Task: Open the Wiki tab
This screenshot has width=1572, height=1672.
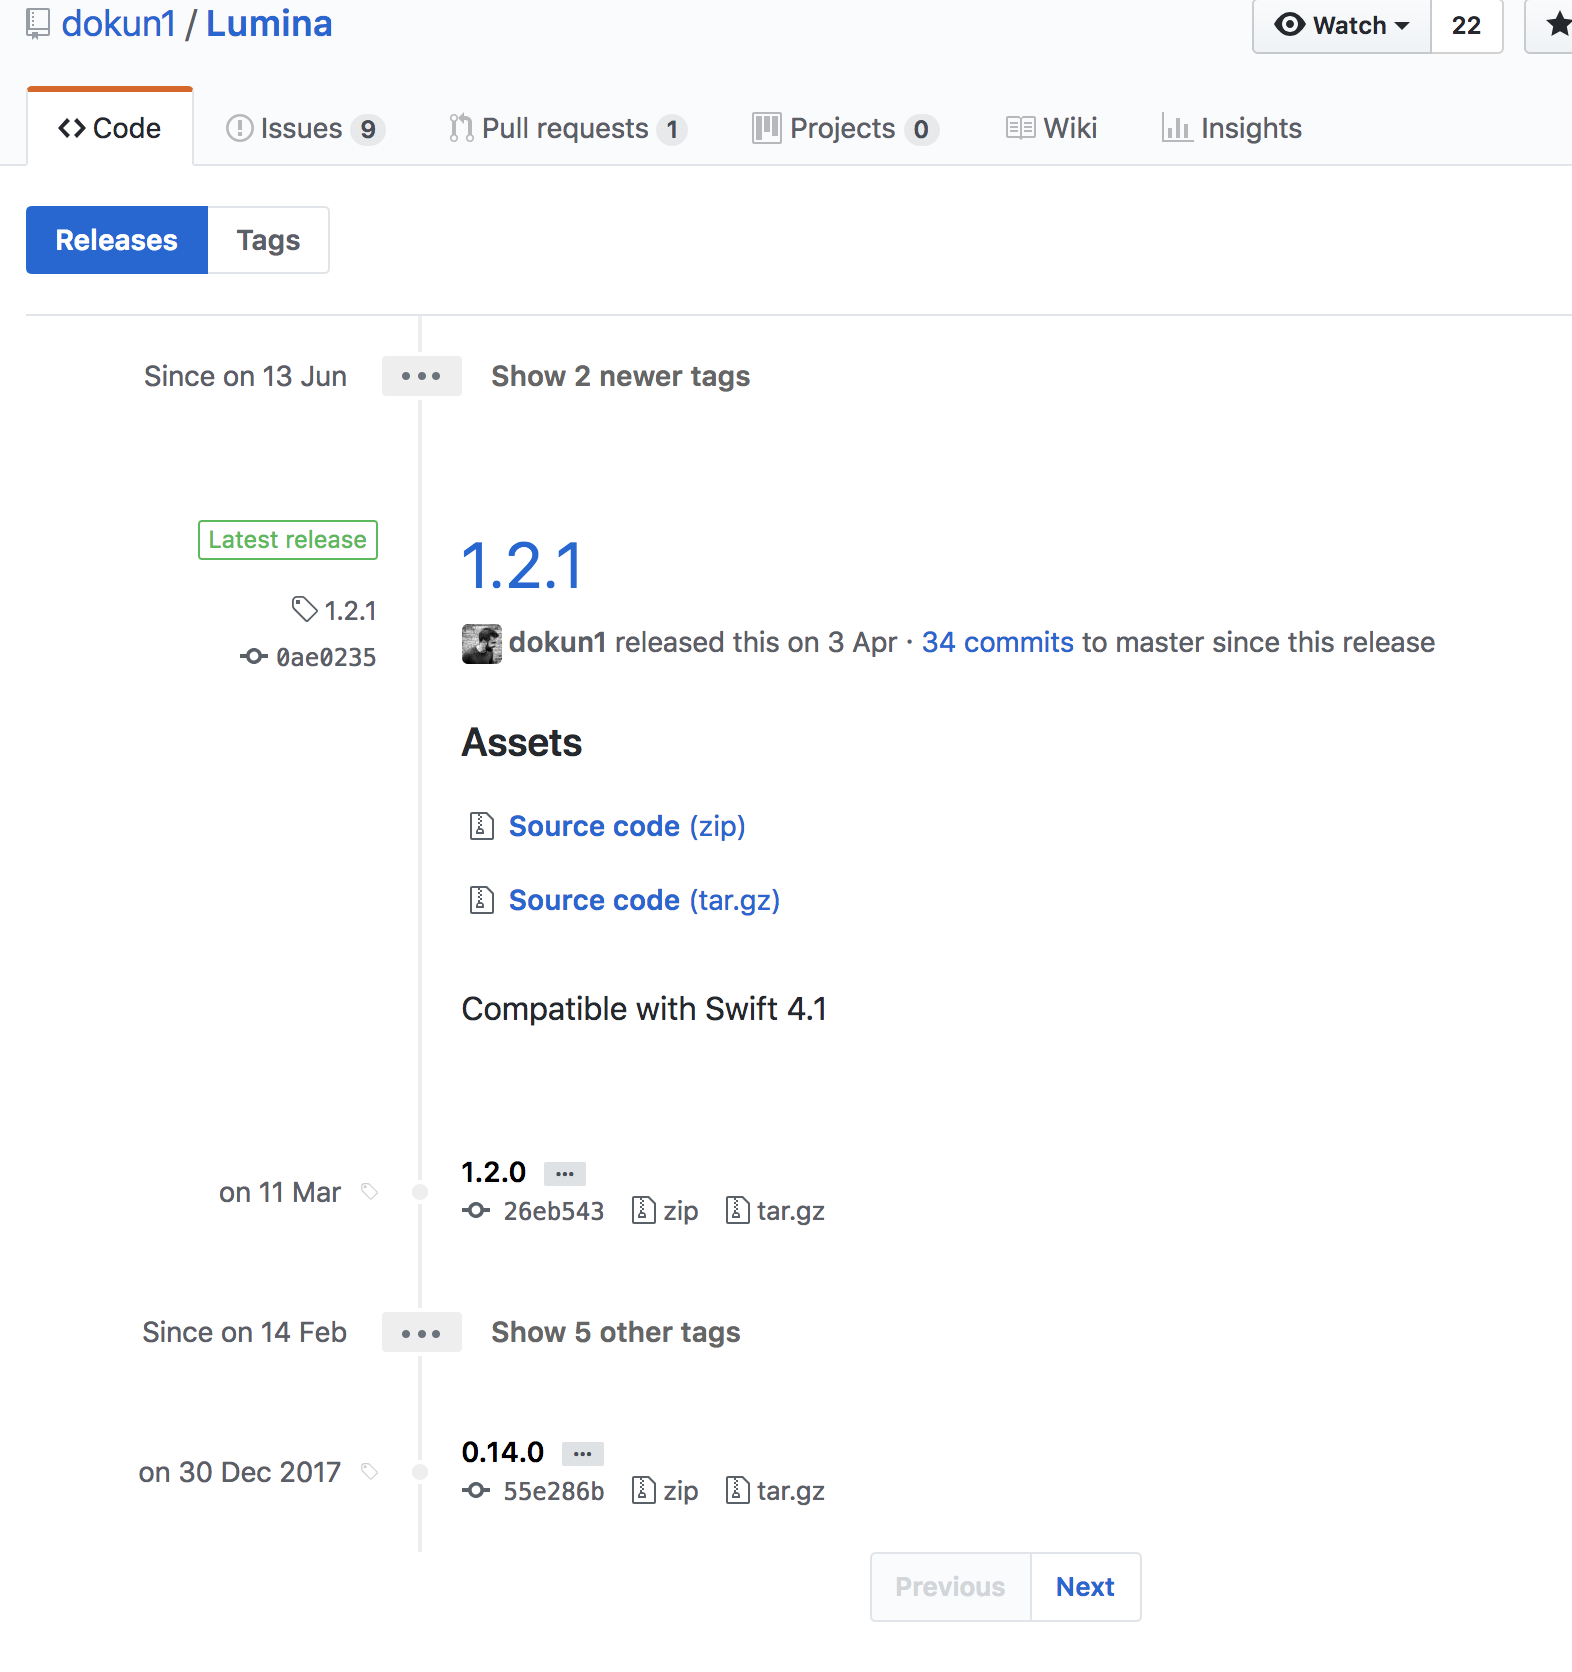Action: coord(1052,129)
